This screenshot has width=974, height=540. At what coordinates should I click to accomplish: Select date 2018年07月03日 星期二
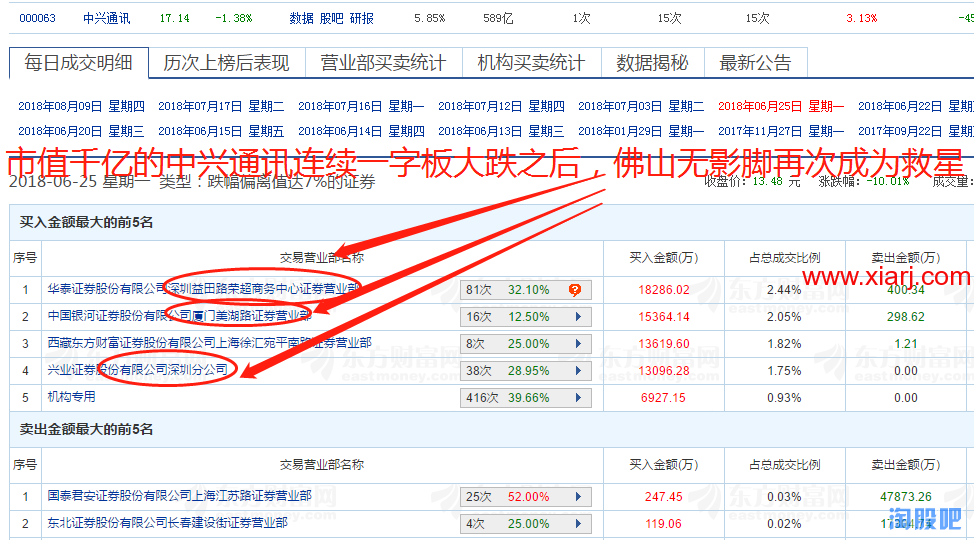coord(641,106)
